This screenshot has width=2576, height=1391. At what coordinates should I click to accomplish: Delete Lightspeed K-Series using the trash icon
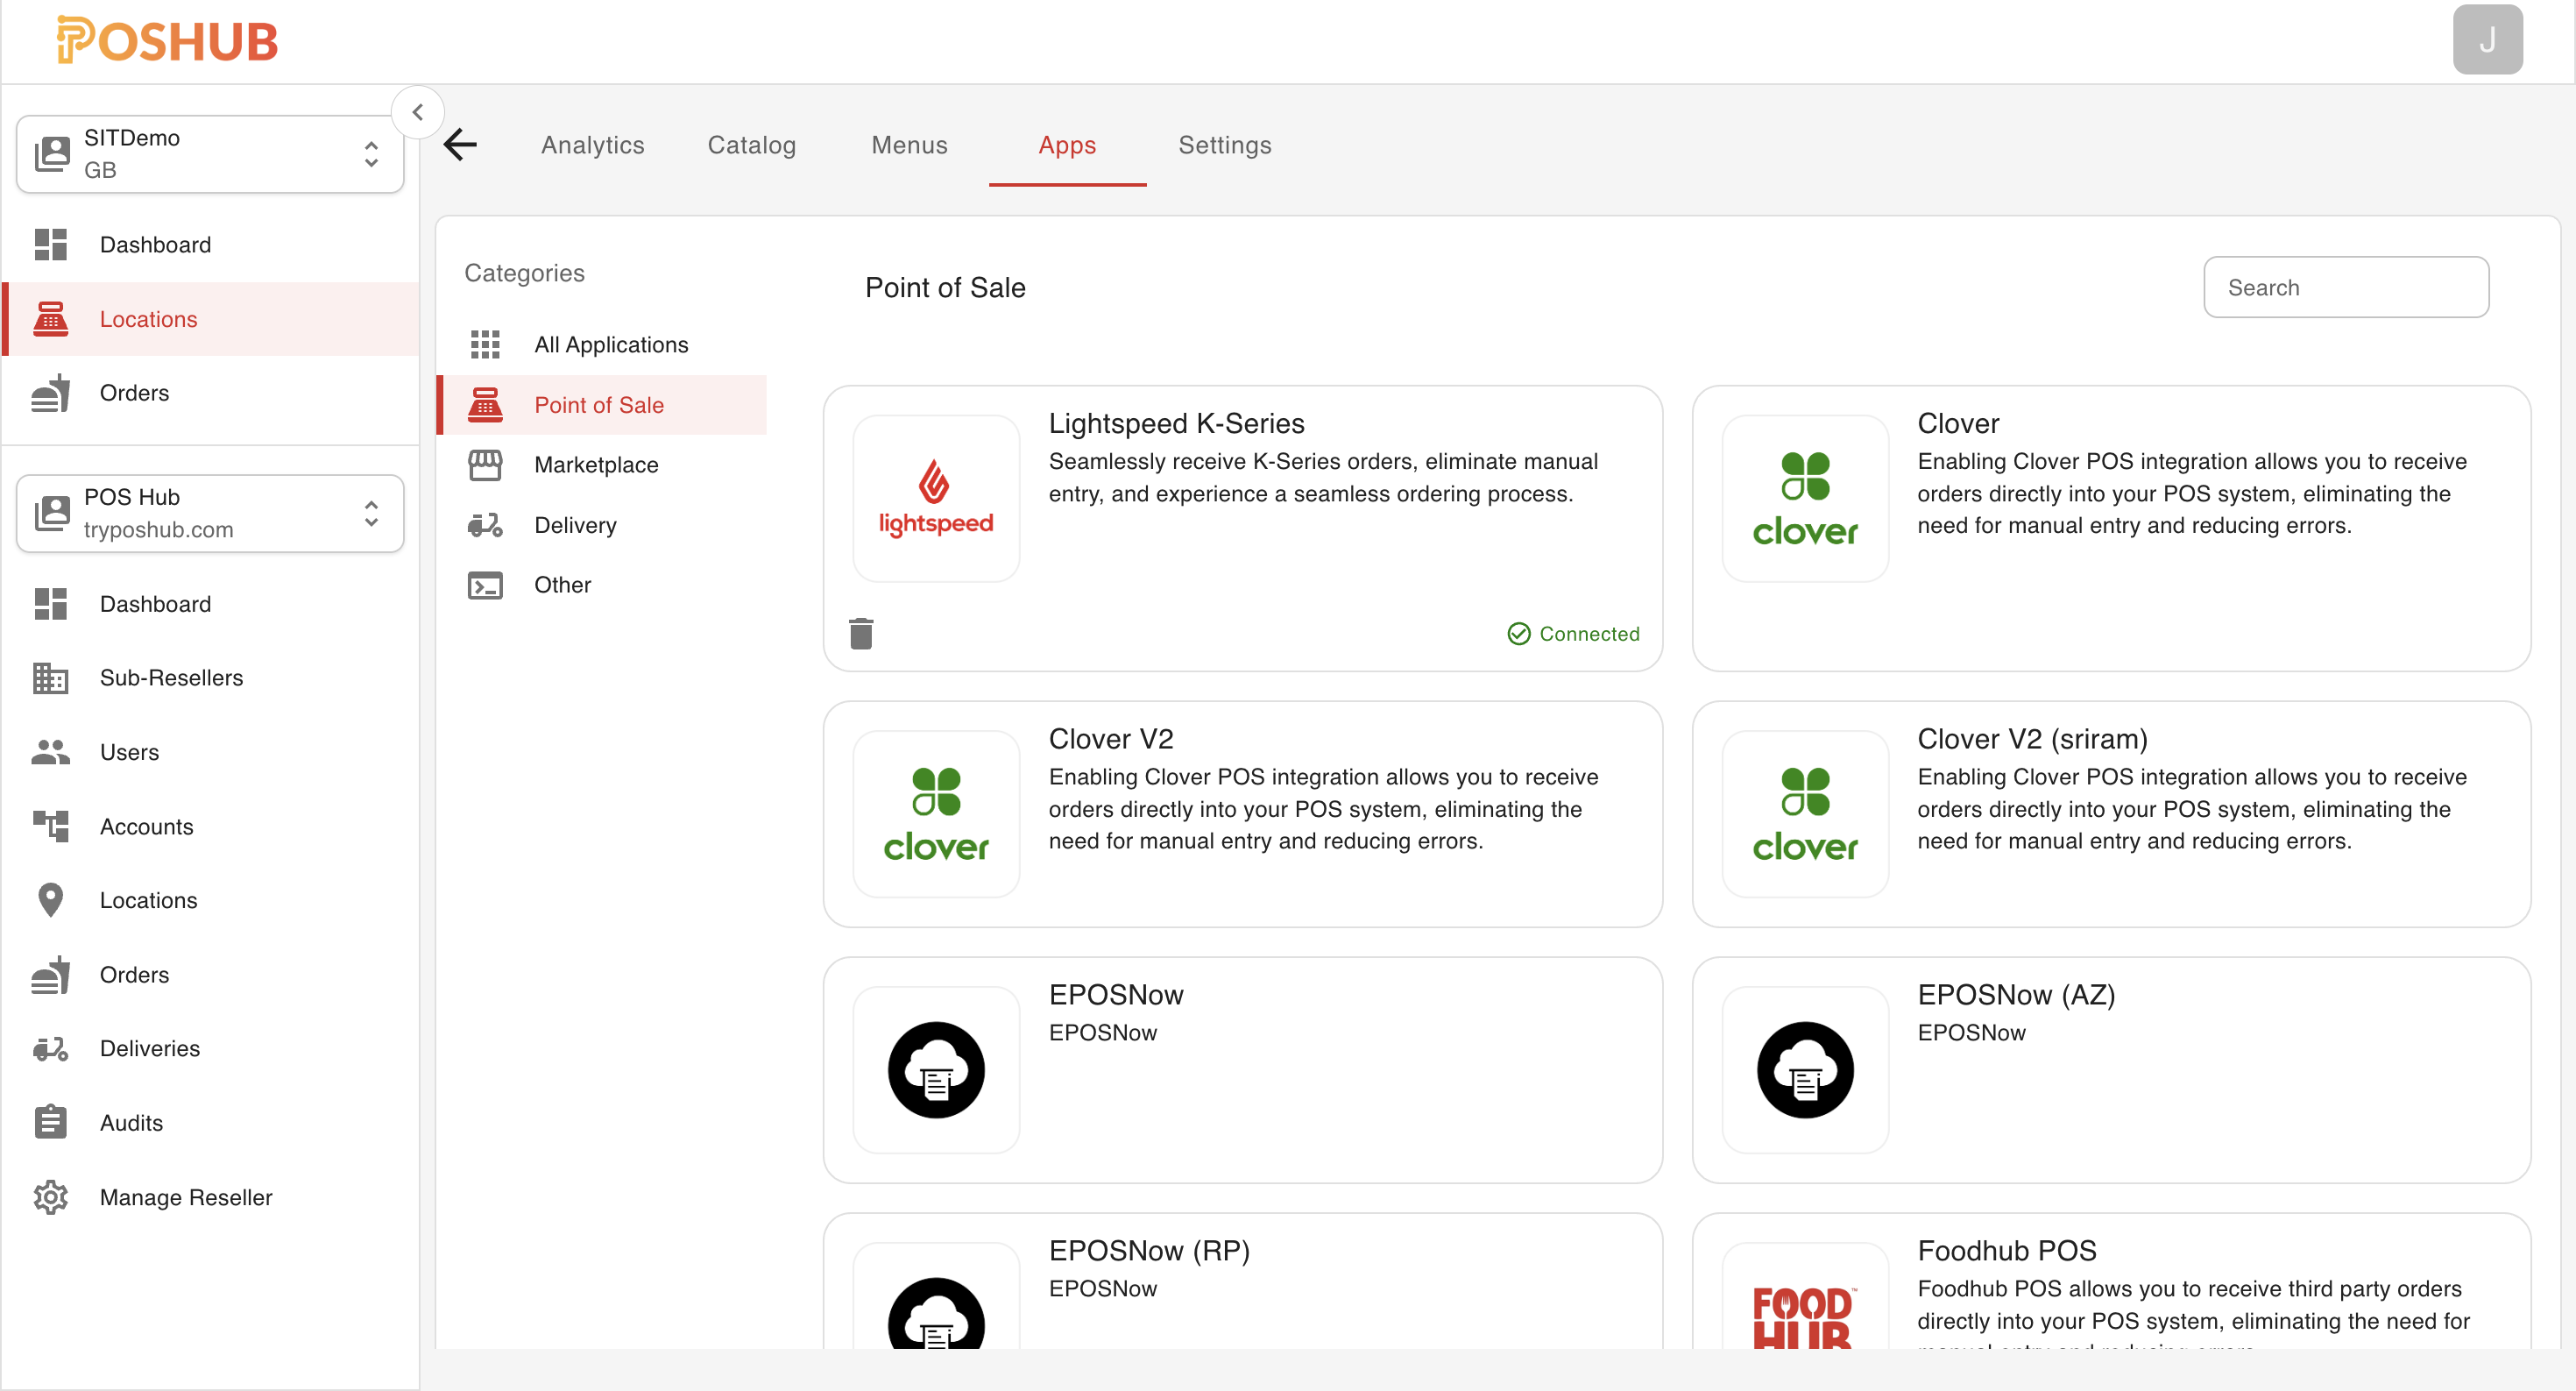pyautogui.click(x=862, y=633)
